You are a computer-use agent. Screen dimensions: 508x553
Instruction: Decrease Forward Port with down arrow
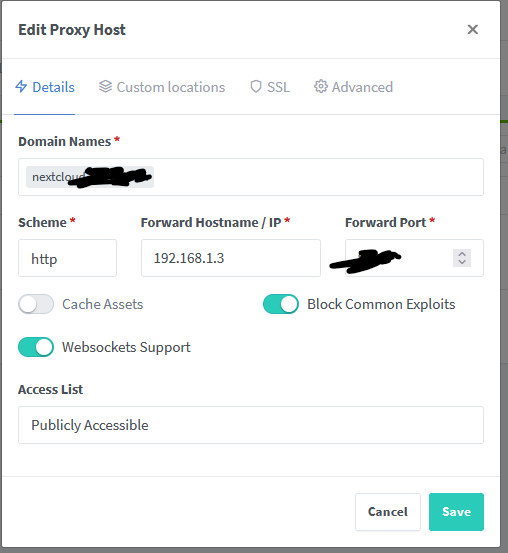point(462,262)
